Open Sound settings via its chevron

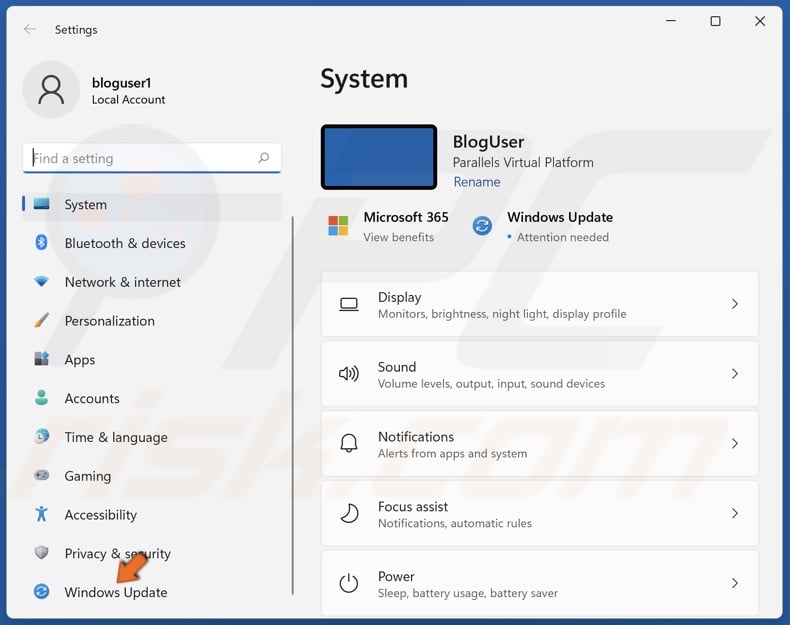735,374
